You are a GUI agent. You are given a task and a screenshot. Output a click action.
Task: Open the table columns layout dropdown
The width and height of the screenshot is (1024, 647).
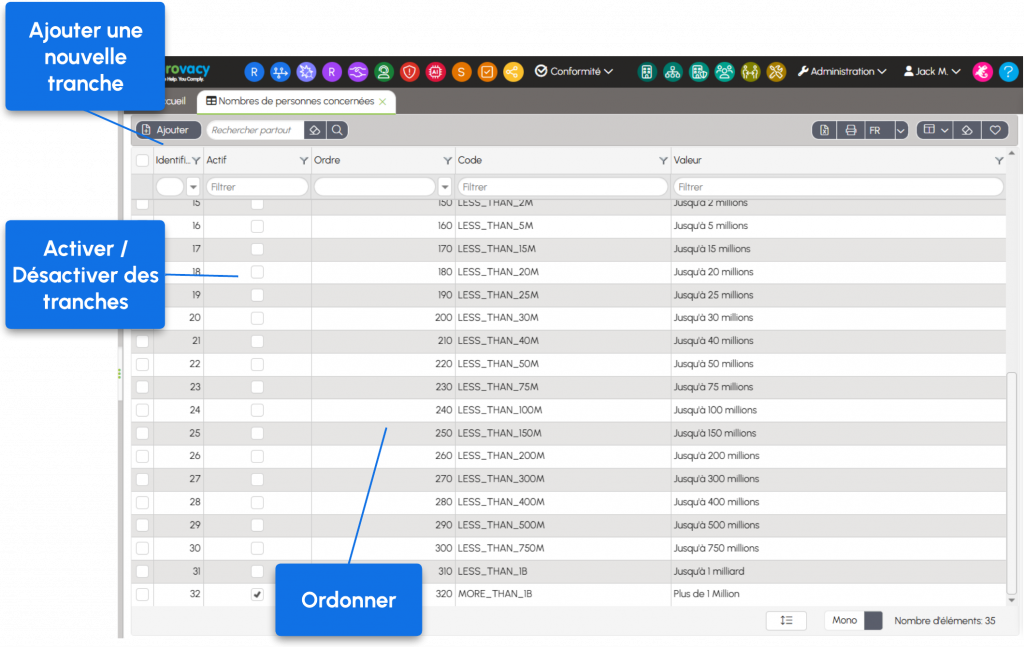935,130
